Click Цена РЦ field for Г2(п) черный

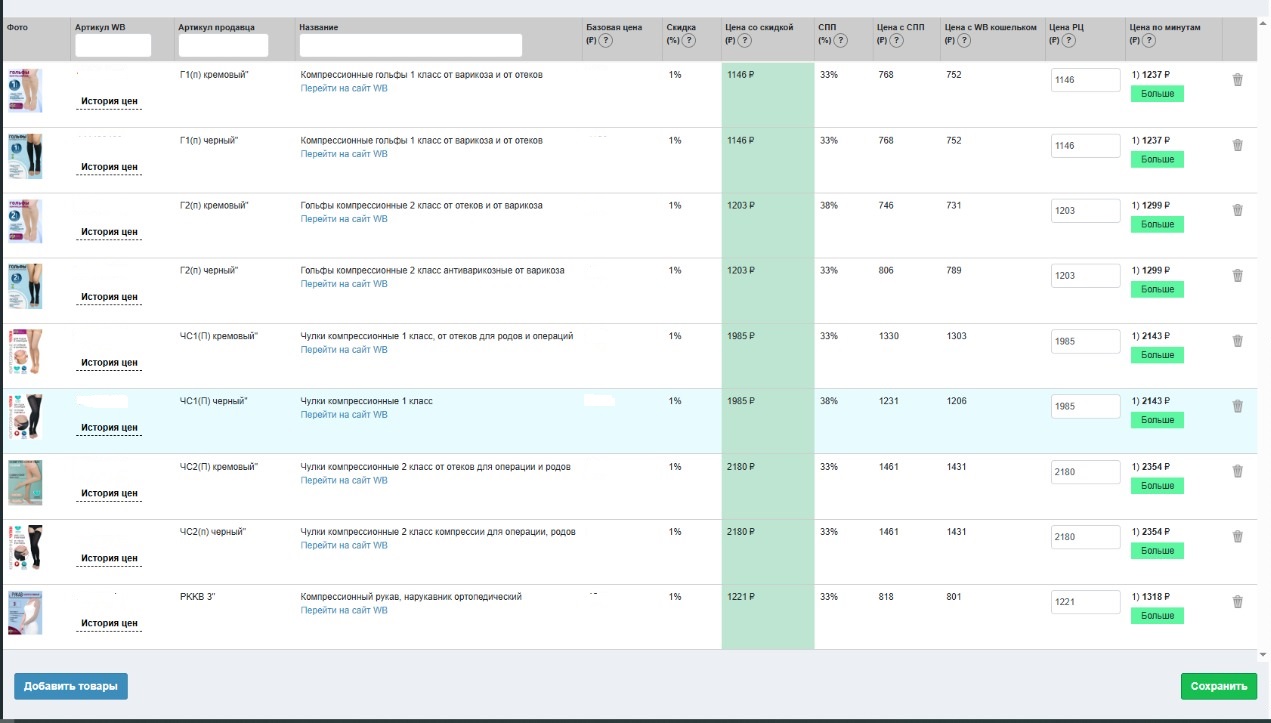pos(1085,275)
